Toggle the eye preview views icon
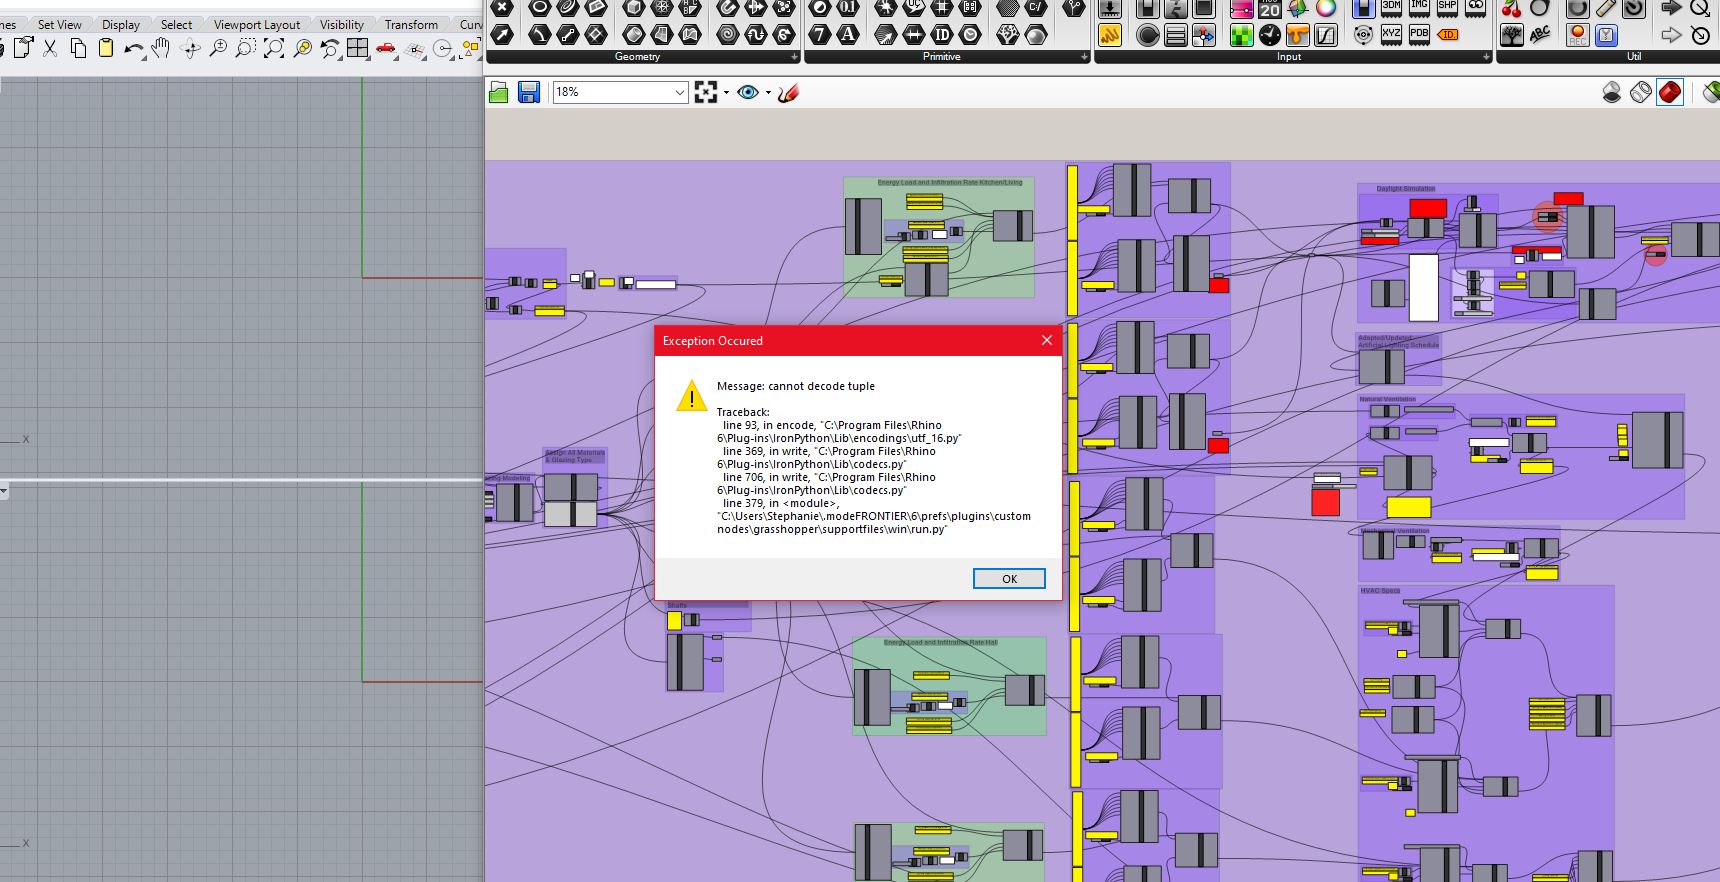This screenshot has width=1720, height=882. [x=747, y=93]
